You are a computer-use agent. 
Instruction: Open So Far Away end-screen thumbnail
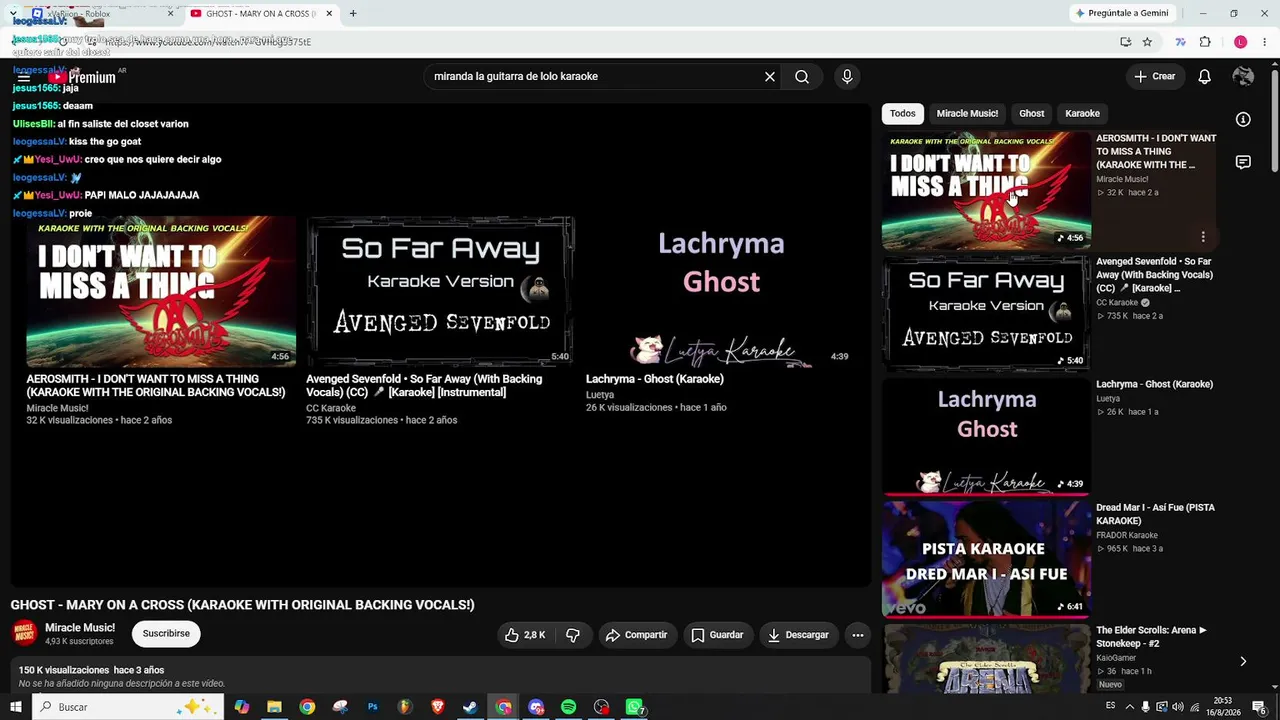click(x=440, y=292)
